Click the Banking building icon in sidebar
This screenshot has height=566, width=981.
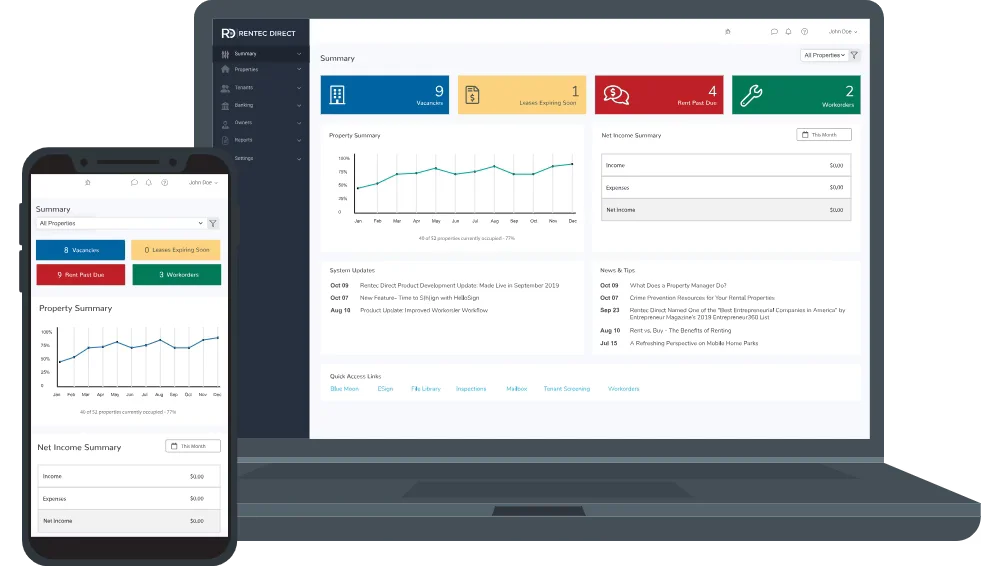(x=225, y=106)
